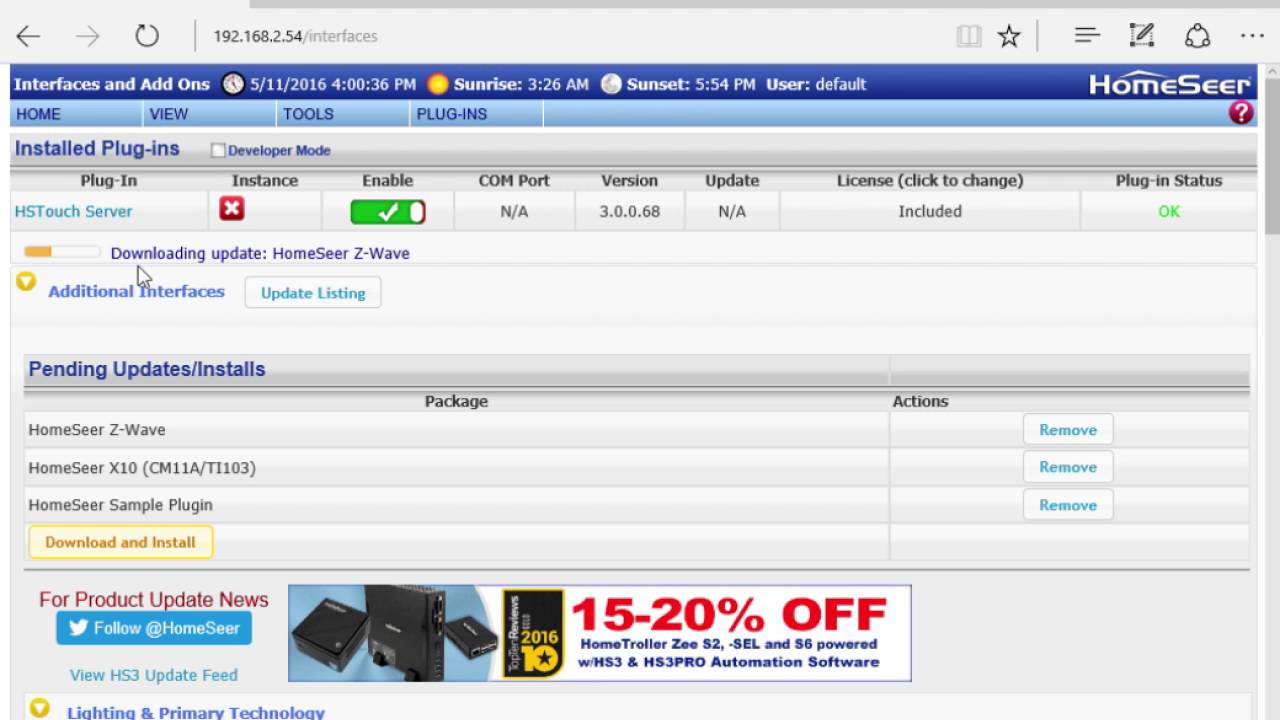The width and height of the screenshot is (1280, 720).
Task: Open the 15-20% OFF HomeTroller banner
Action: (x=600, y=633)
